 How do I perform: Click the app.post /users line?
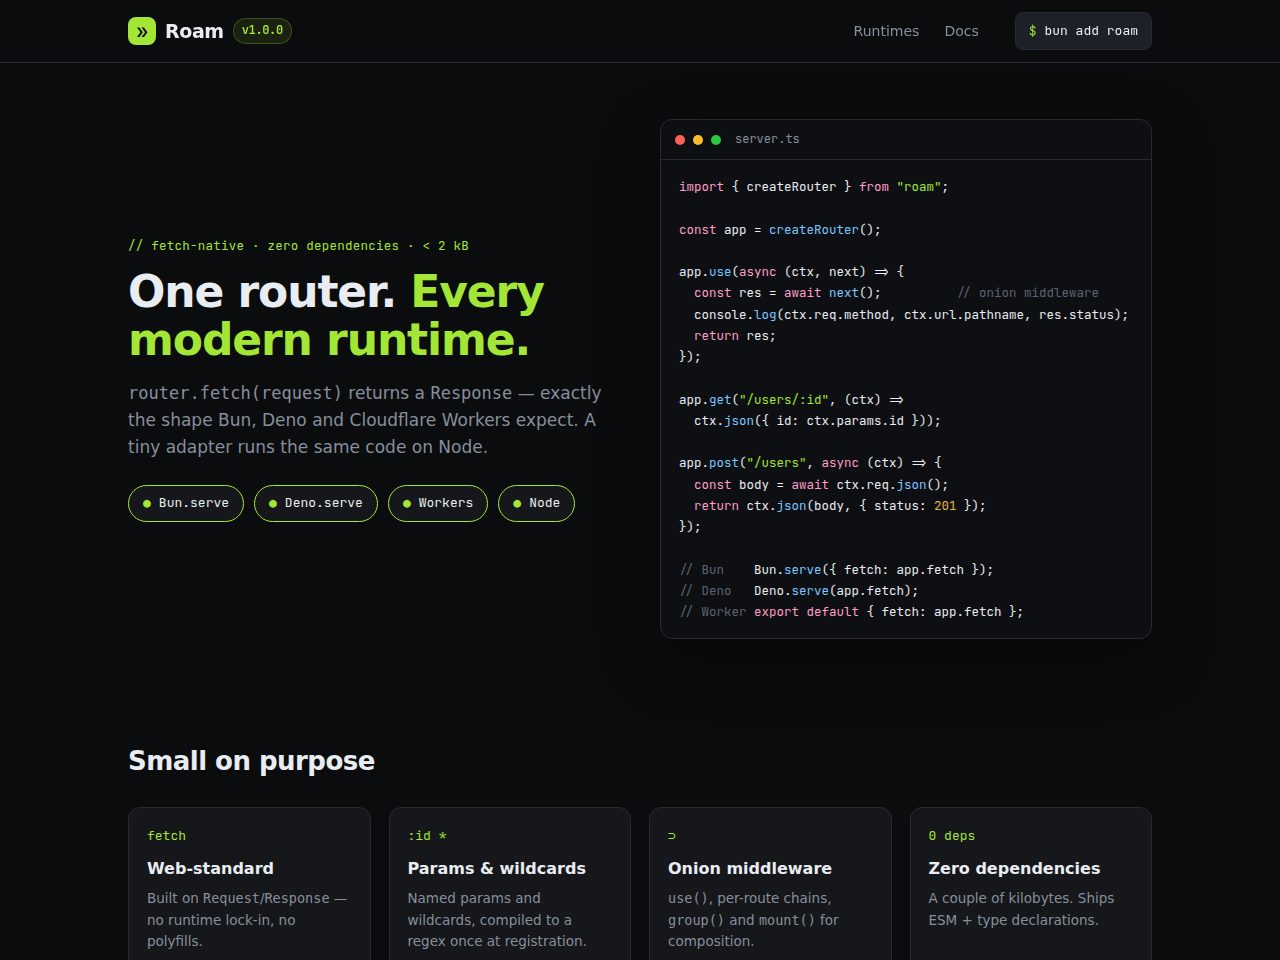click(x=810, y=463)
